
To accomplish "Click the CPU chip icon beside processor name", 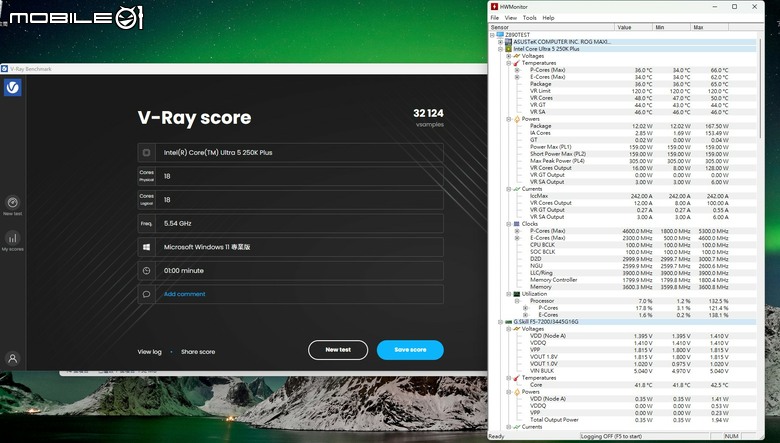I will [146, 153].
